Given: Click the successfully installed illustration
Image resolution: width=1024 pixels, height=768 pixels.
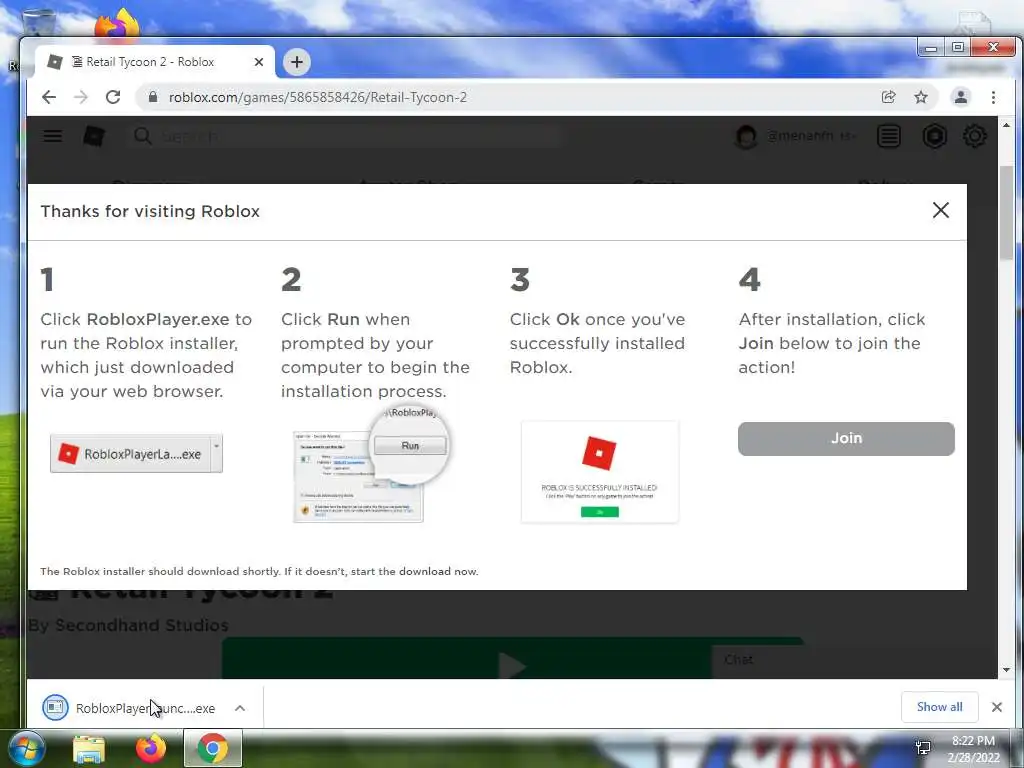Looking at the screenshot, I should pyautogui.click(x=600, y=472).
